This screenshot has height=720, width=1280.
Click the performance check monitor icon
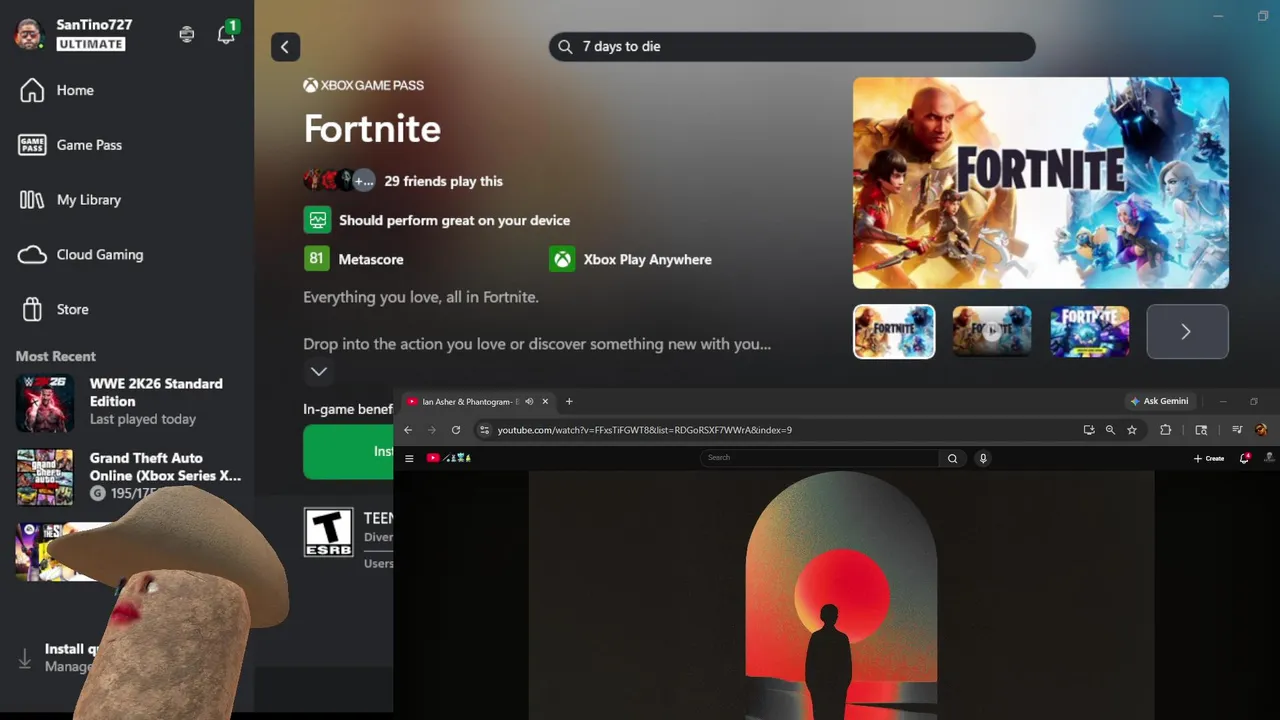316,220
